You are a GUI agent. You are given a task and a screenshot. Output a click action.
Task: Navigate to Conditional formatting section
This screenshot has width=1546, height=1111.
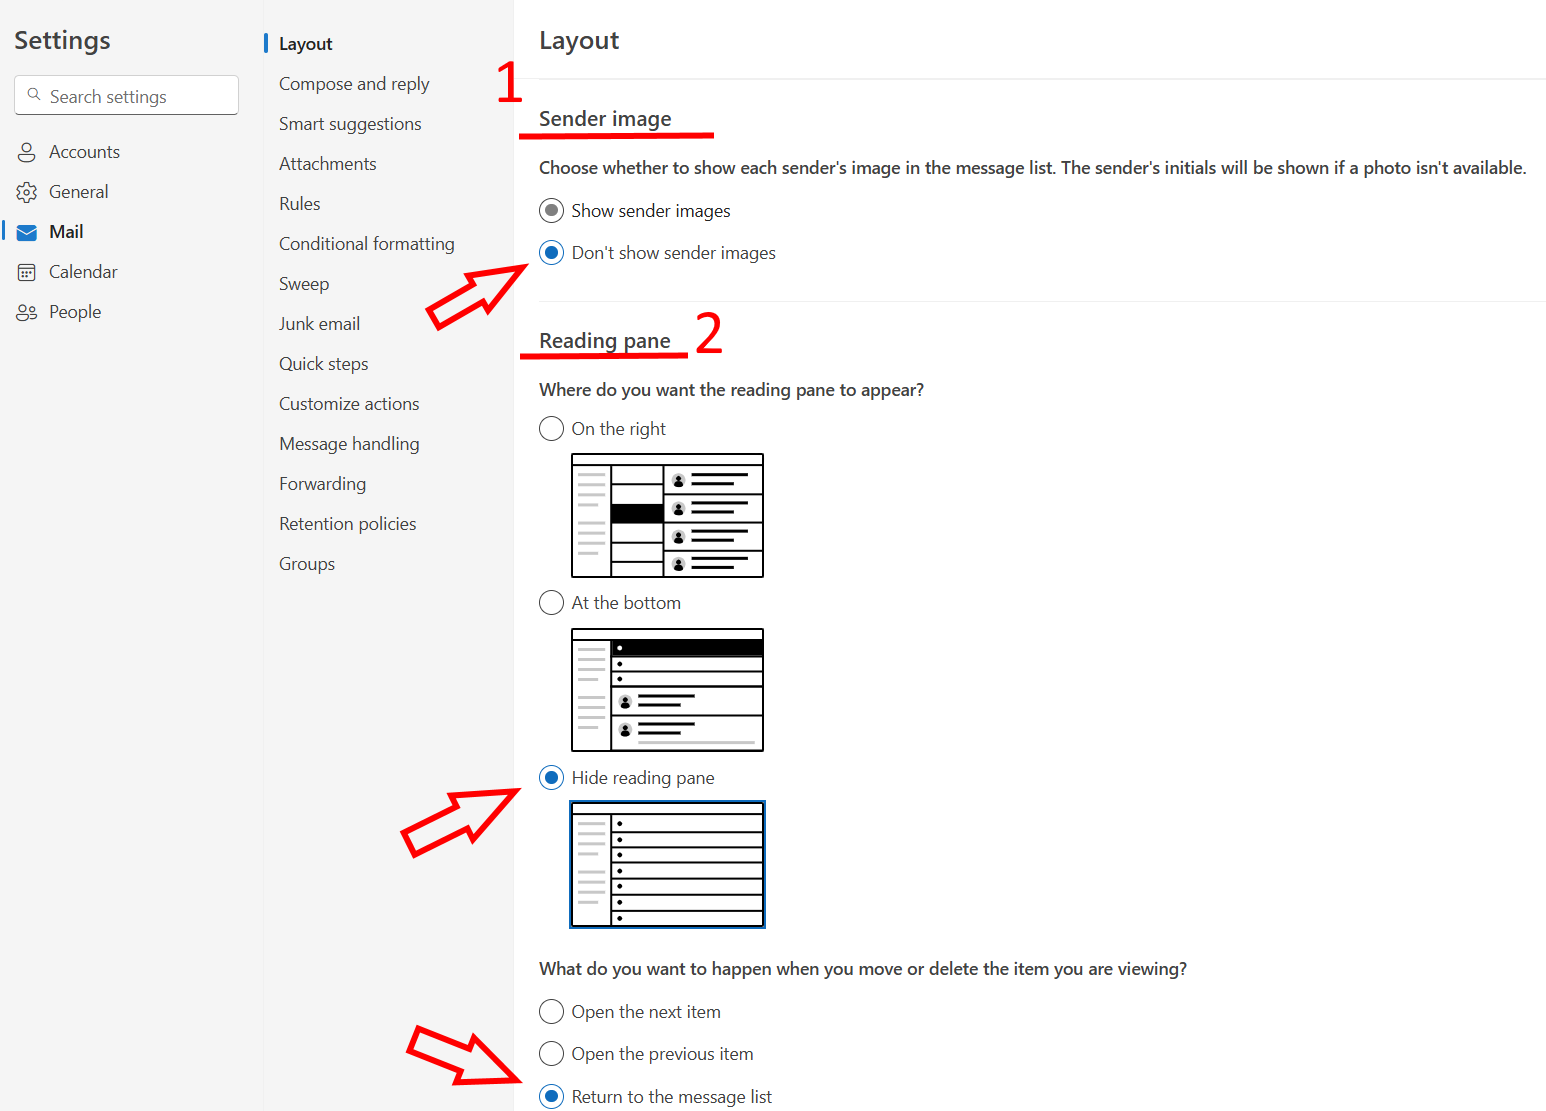click(366, 244)
